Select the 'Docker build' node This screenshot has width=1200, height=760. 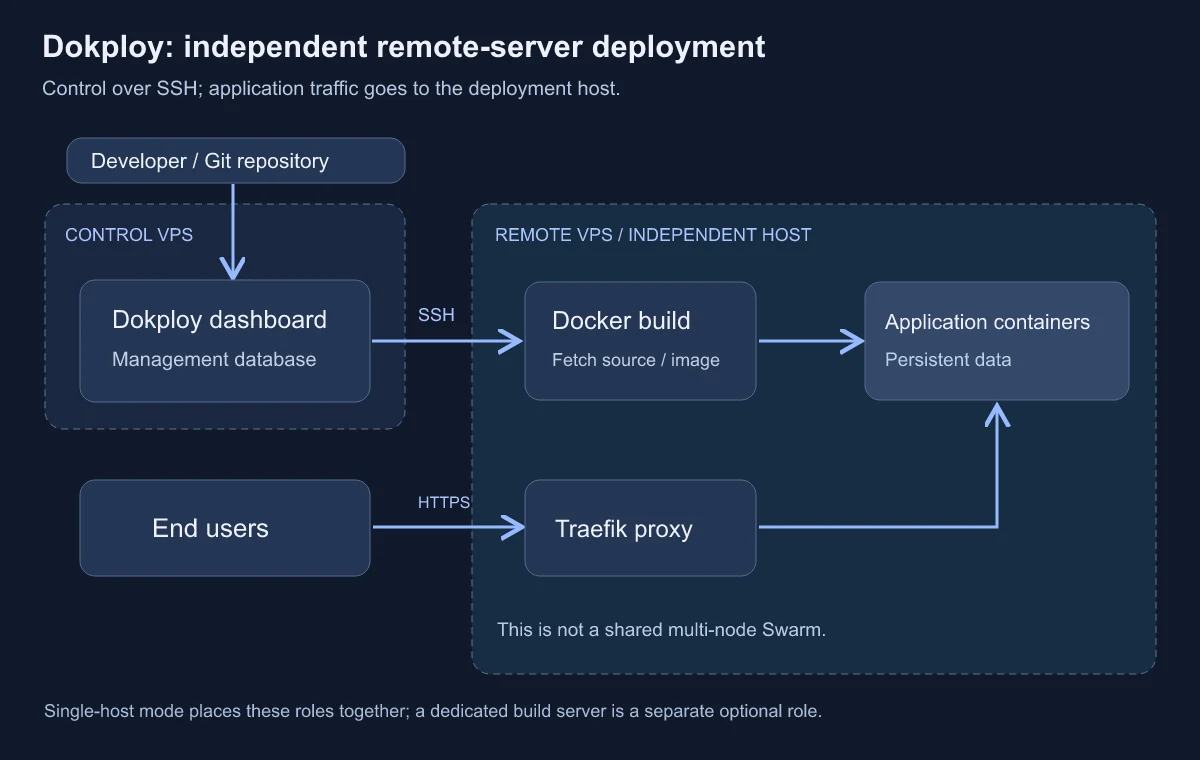coord(640,341)
